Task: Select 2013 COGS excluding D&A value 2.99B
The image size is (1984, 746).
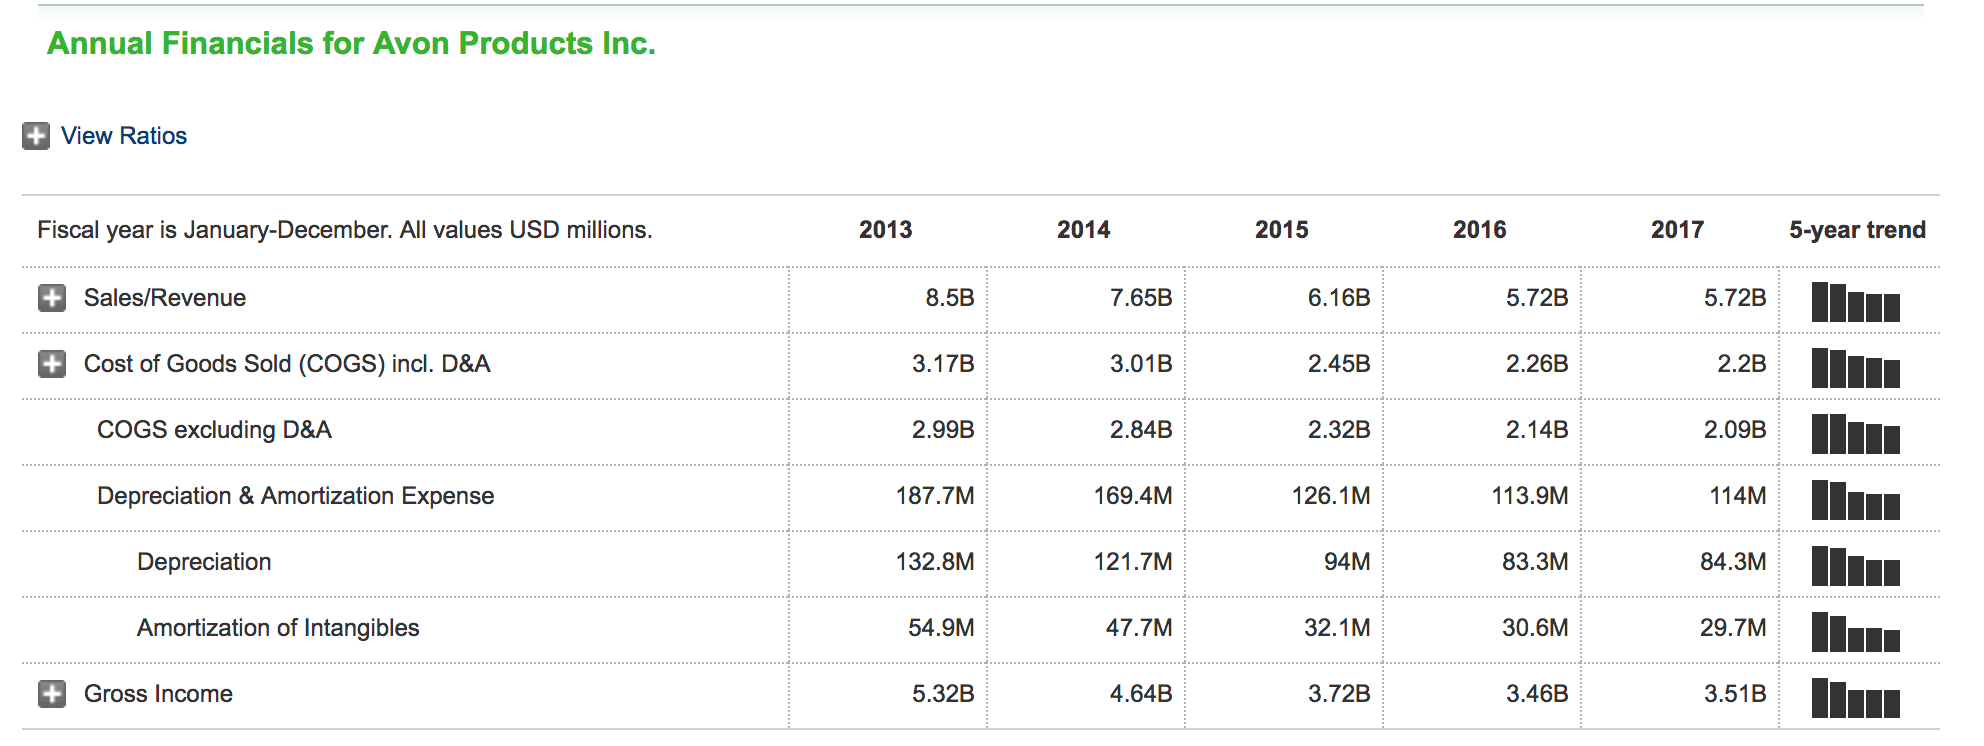Action: [x=943, y=430]
